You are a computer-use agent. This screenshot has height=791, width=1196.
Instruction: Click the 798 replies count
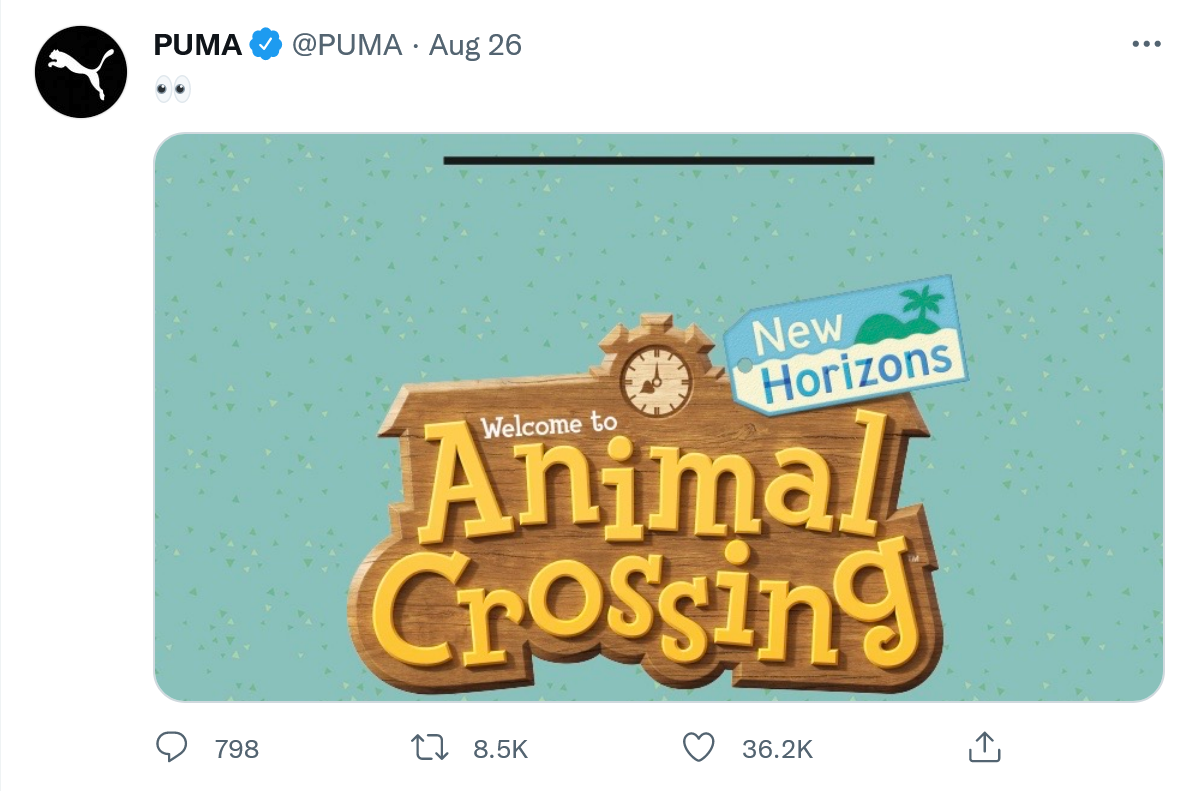[237, 748]
